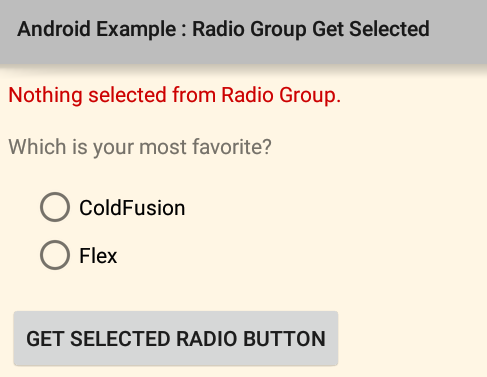The image size is (487, 377).
Task: Click the GET SELECTED RADIO BUTTON button
Action: [176, 338]
